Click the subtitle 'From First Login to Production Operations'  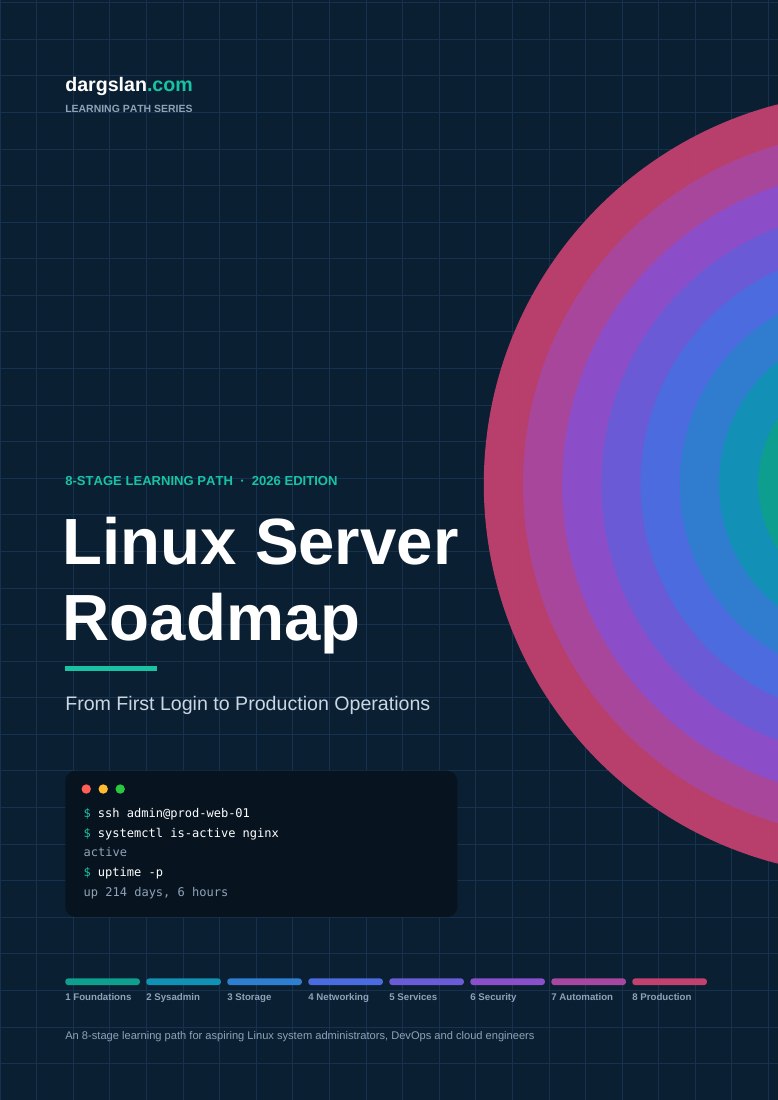click(248, 704)
